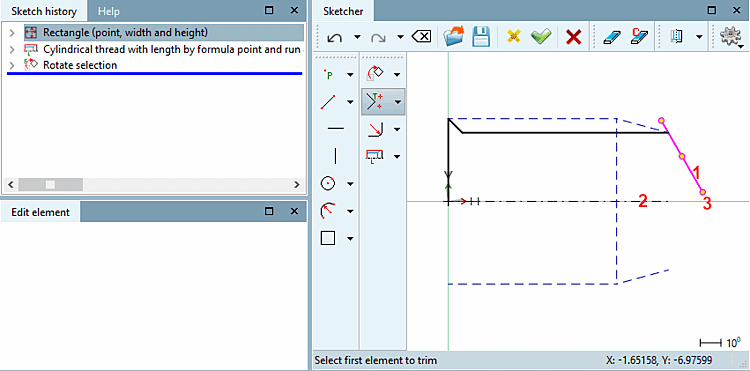Open Trim tool dropdown arrow

tap(397, 102)
